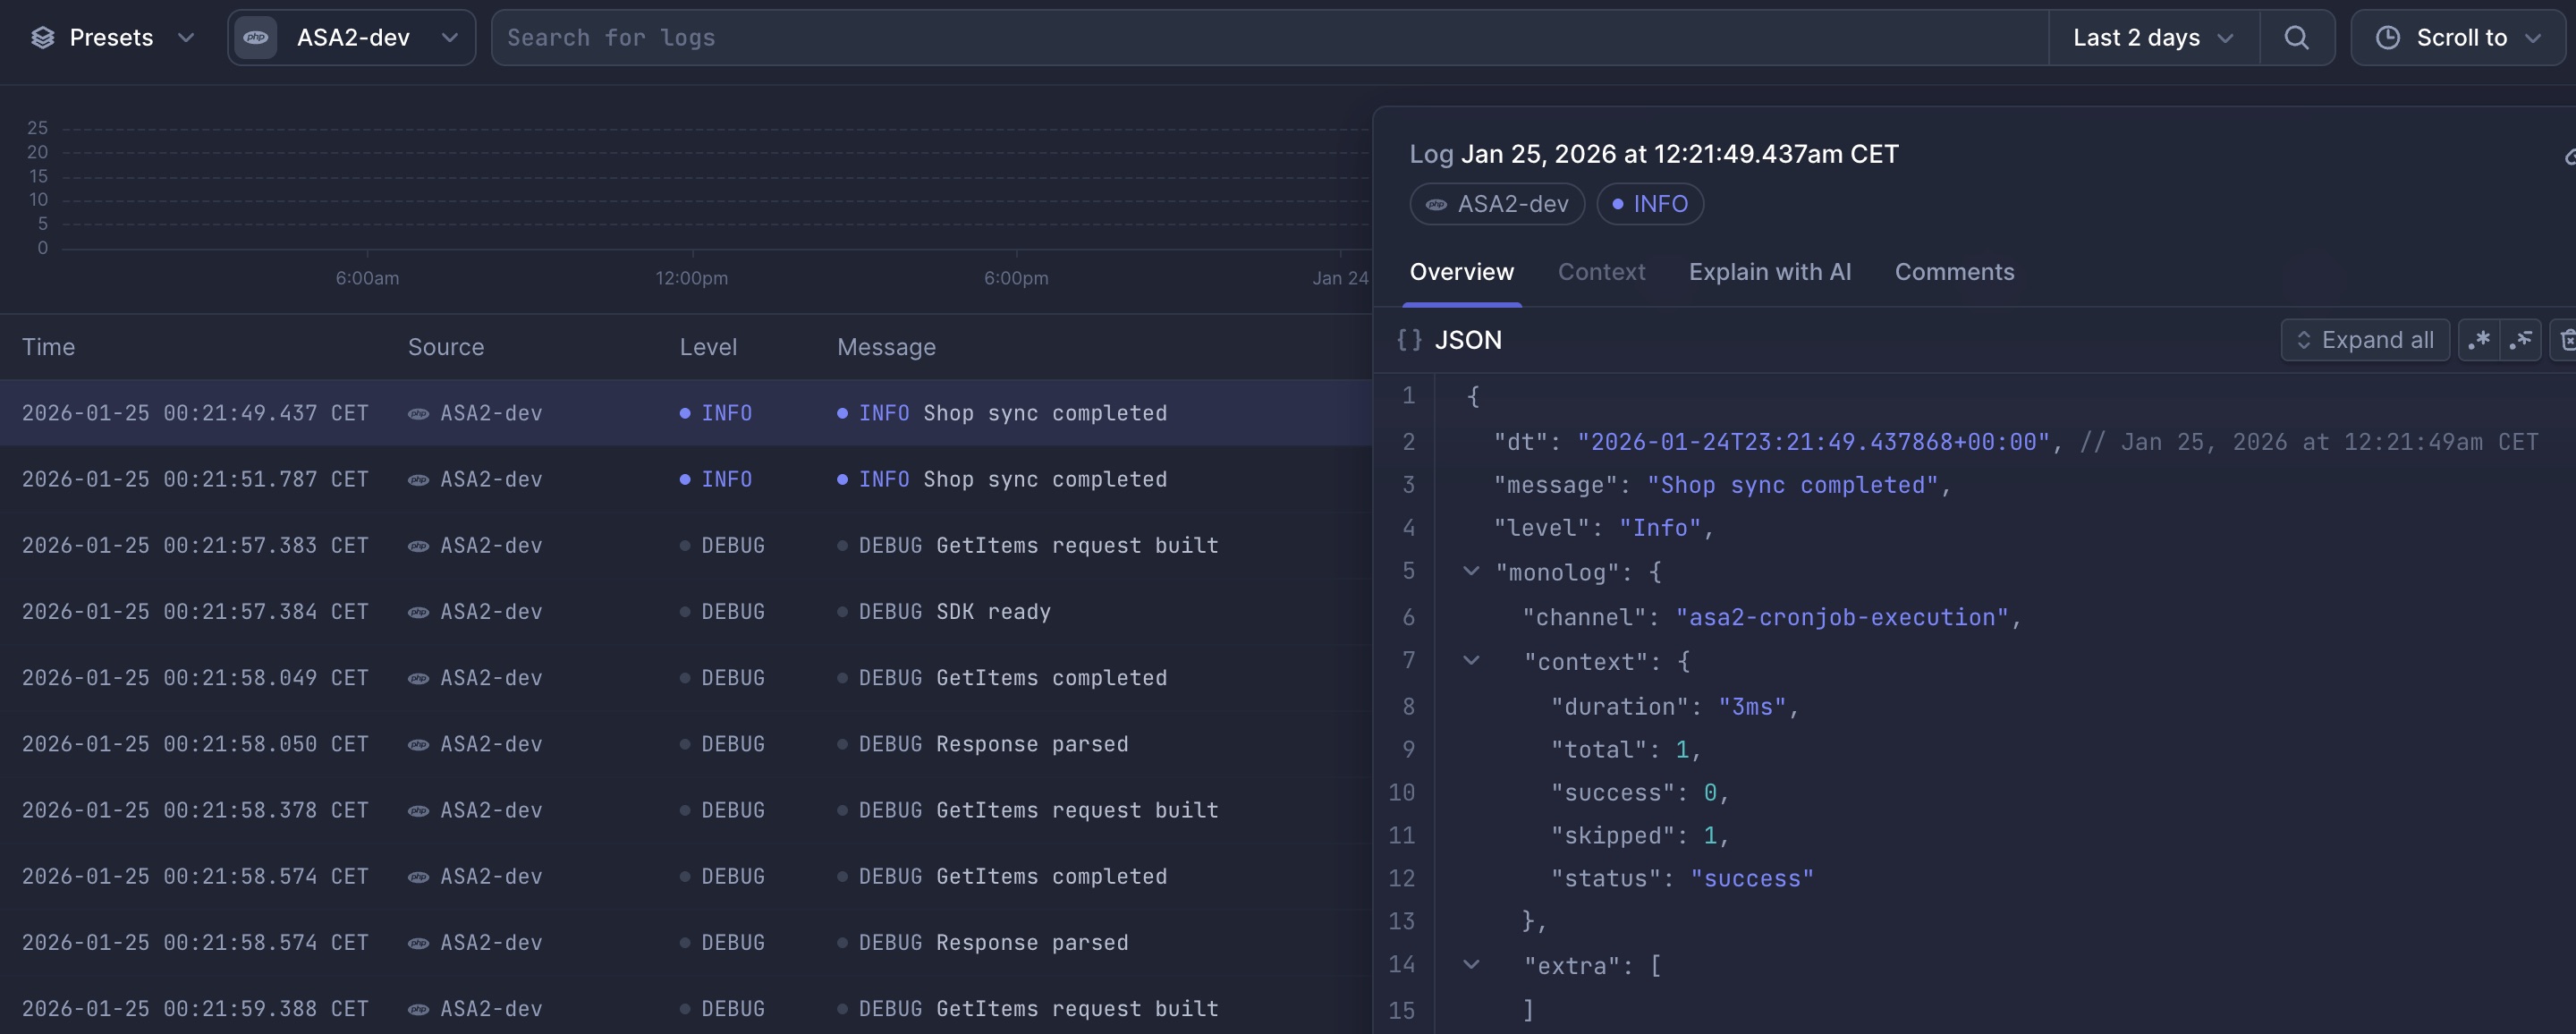This screenshot has width=2576, height=1034.
Task: Open the Explain with AI tab
Action: [1769, 272]
